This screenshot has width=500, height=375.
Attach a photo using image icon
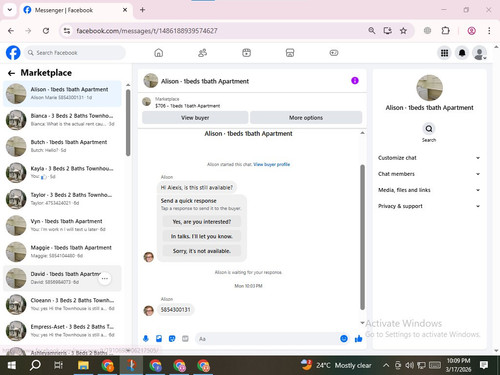[x=159, y=339]
